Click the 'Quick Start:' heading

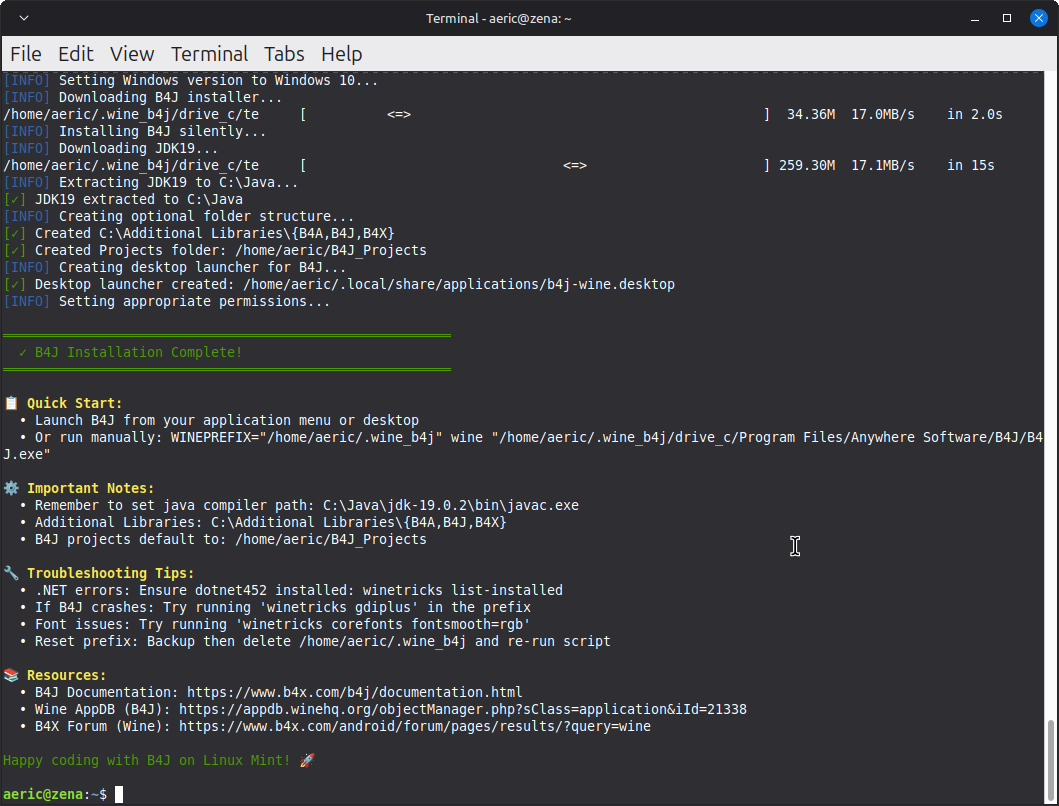(74, 403)
